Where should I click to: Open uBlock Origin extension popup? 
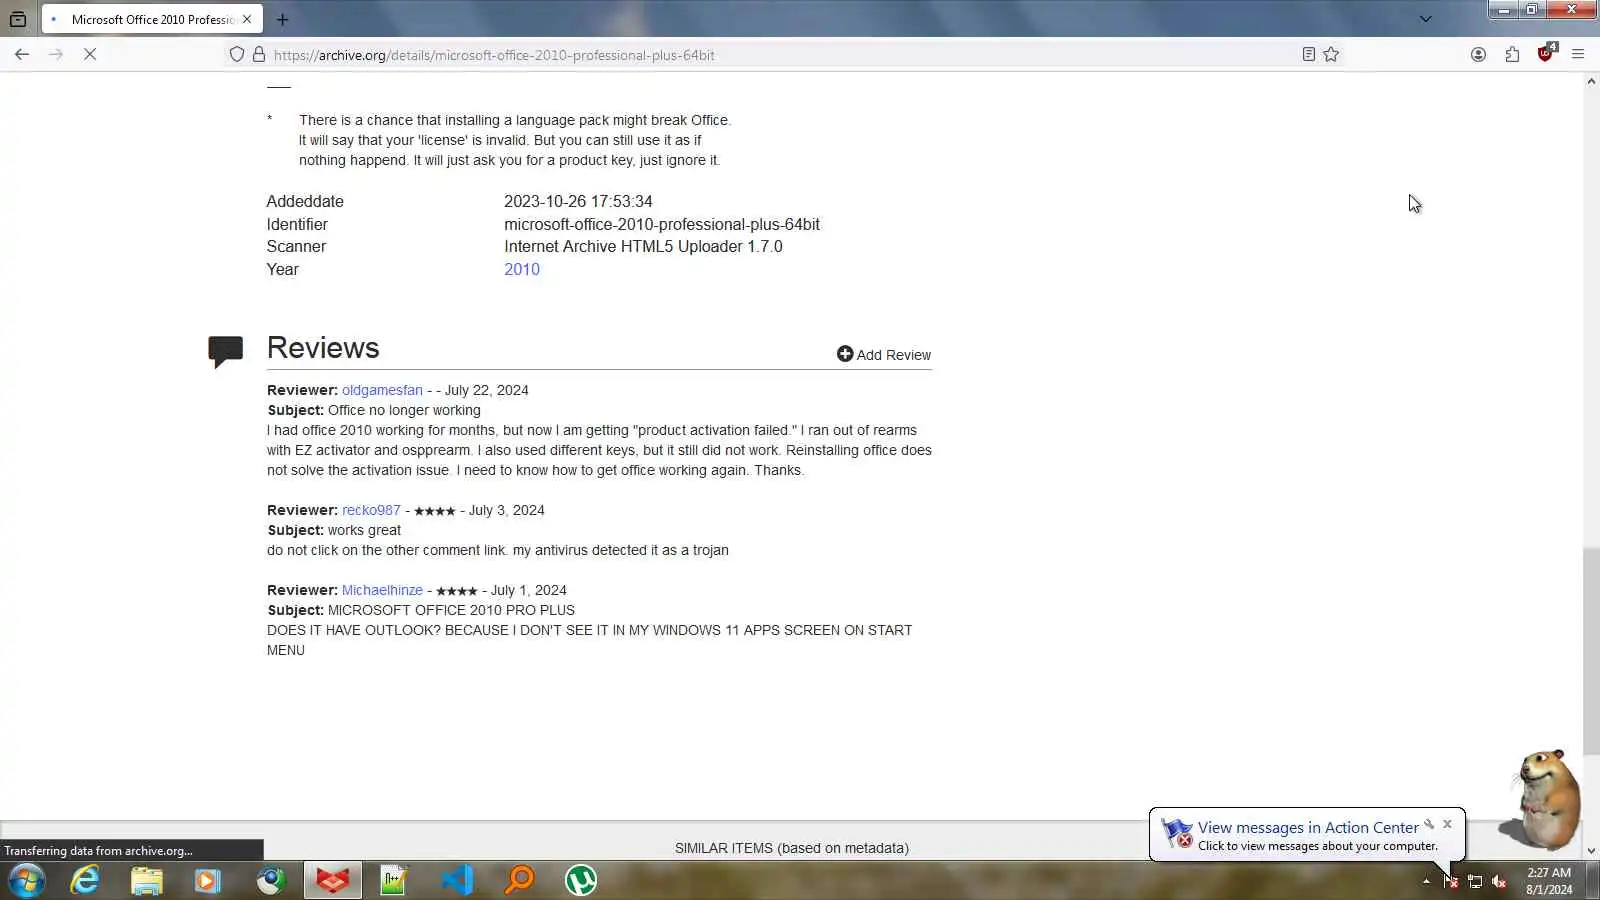(1546, 53)
